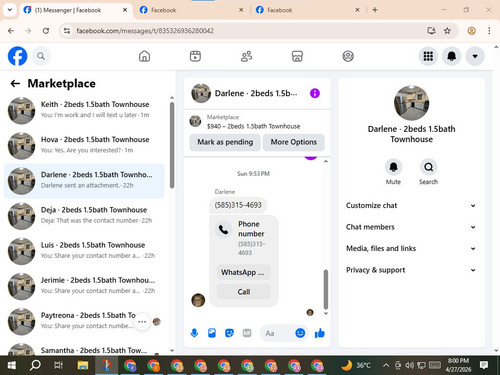Choose a GIF icon

(247, 333)
